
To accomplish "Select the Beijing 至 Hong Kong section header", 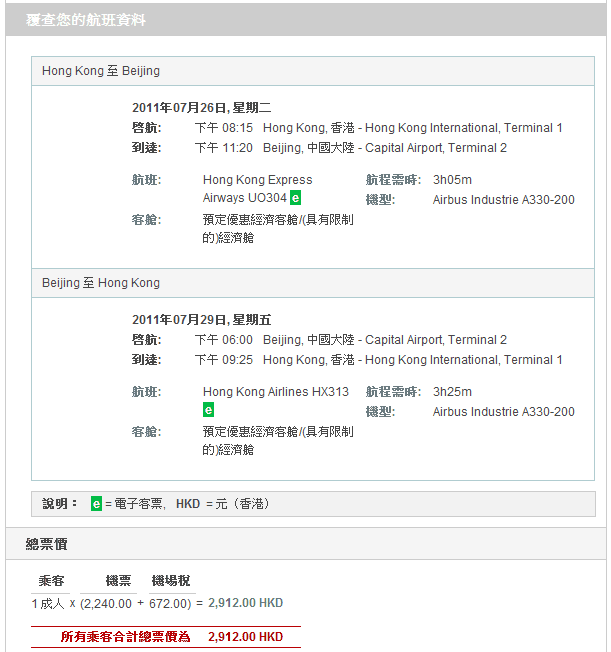I will point(101,283).
